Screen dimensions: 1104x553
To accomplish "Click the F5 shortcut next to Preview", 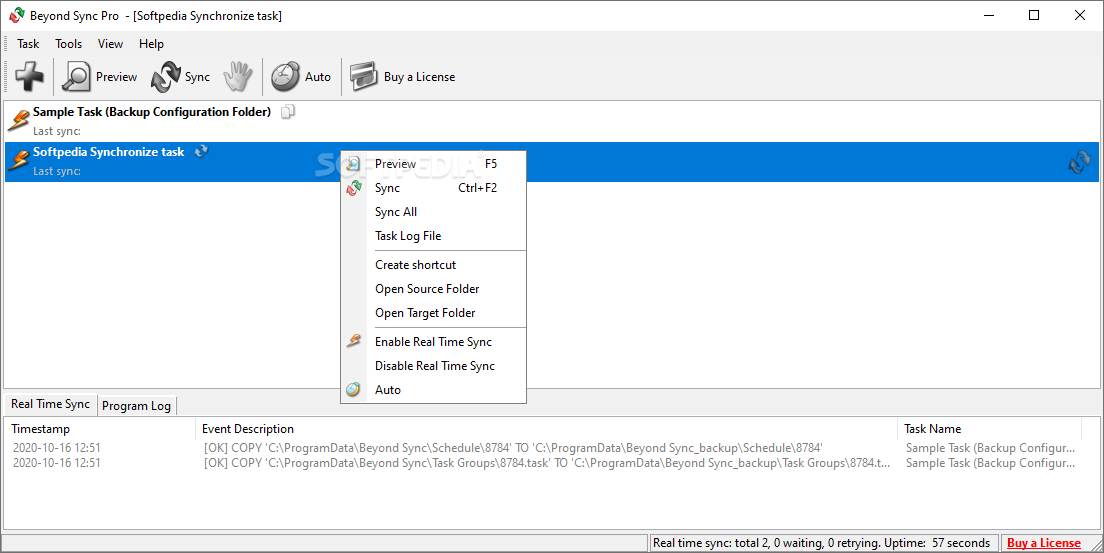I will click(491, 163).
